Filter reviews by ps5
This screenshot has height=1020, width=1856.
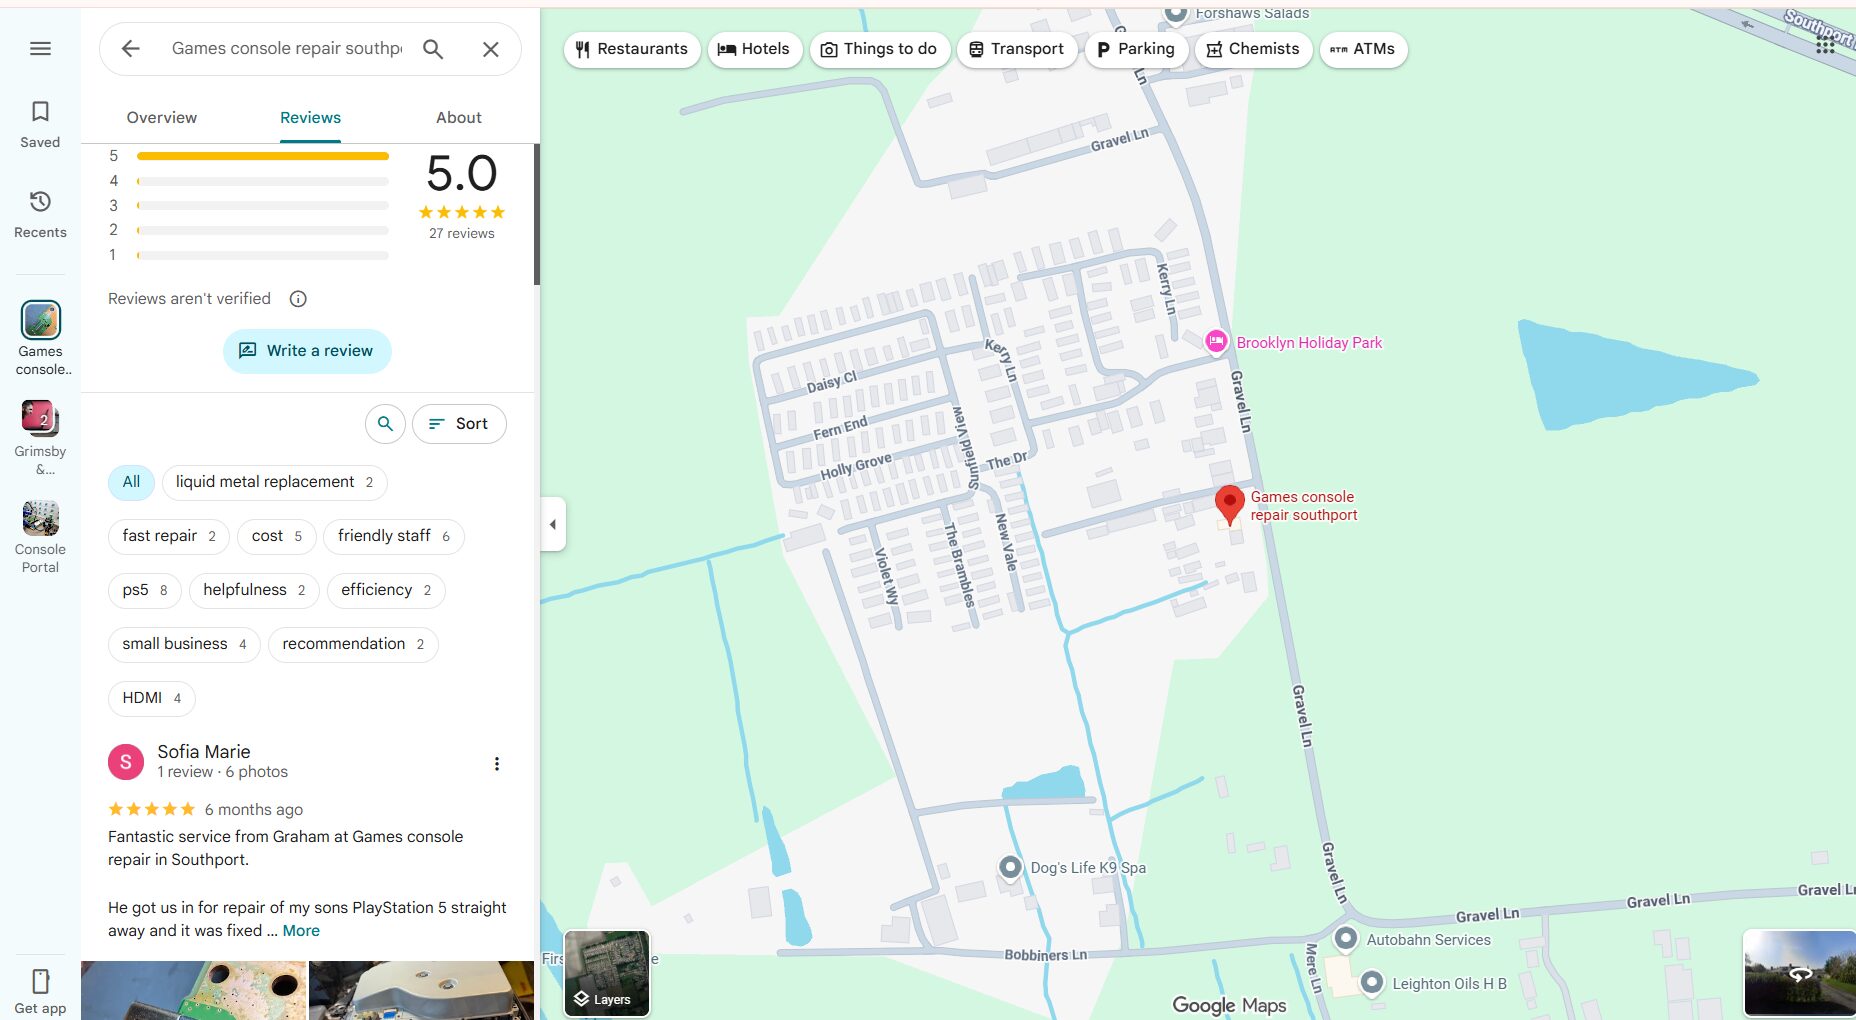[x=145, y=590]
